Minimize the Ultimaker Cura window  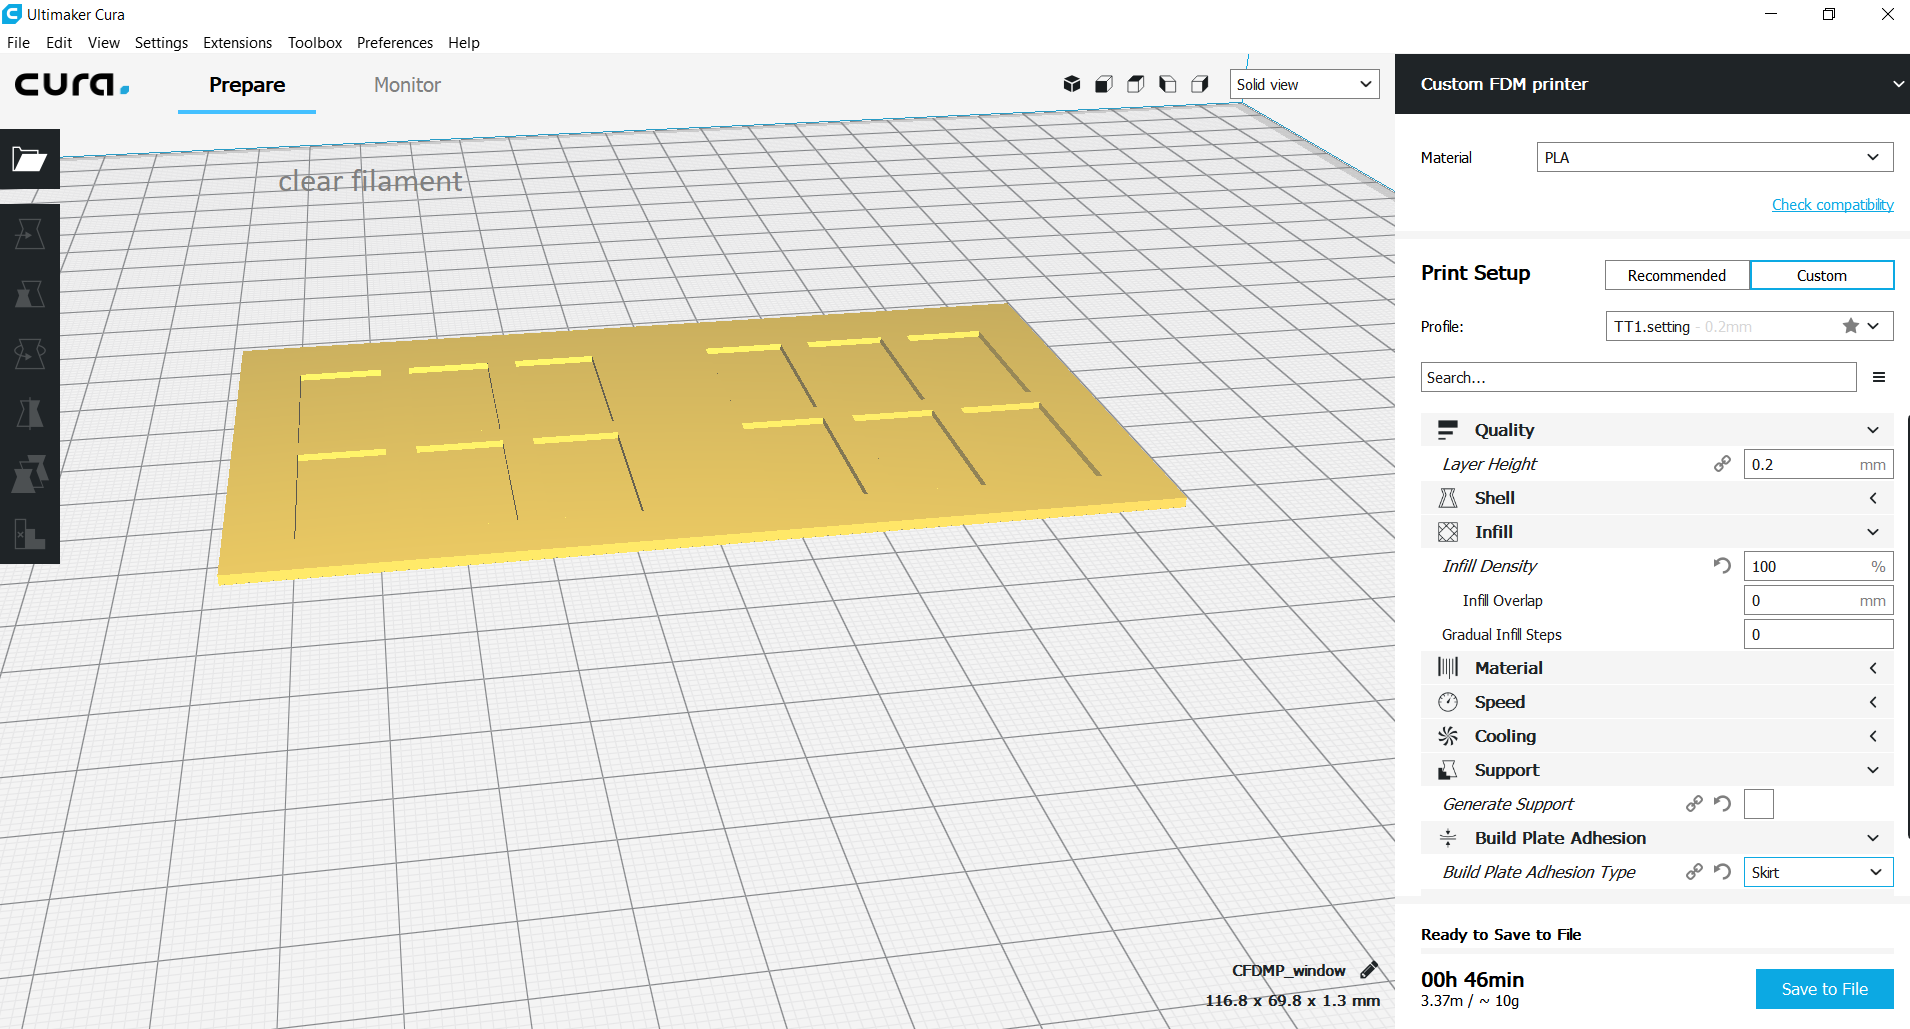pyautogui.click(x=1771, y=14)
